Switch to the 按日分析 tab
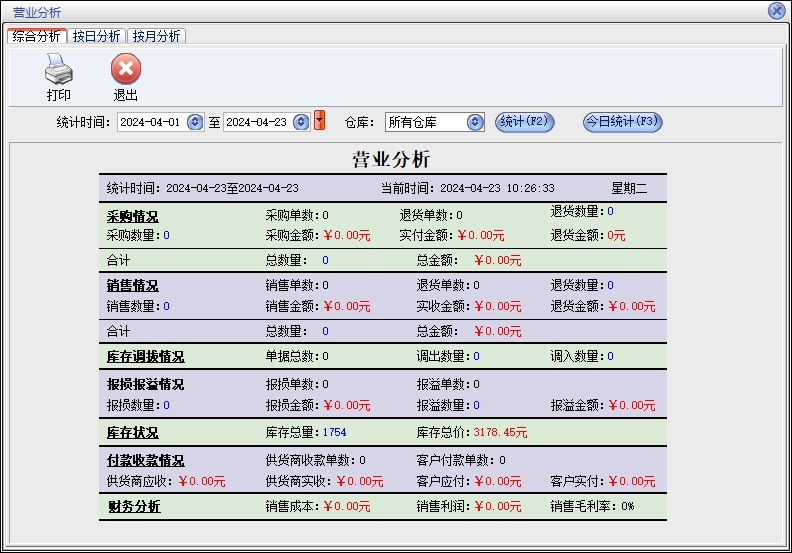Image resolution: width=792 pixels, height=553 pixels. pos(96,36)
